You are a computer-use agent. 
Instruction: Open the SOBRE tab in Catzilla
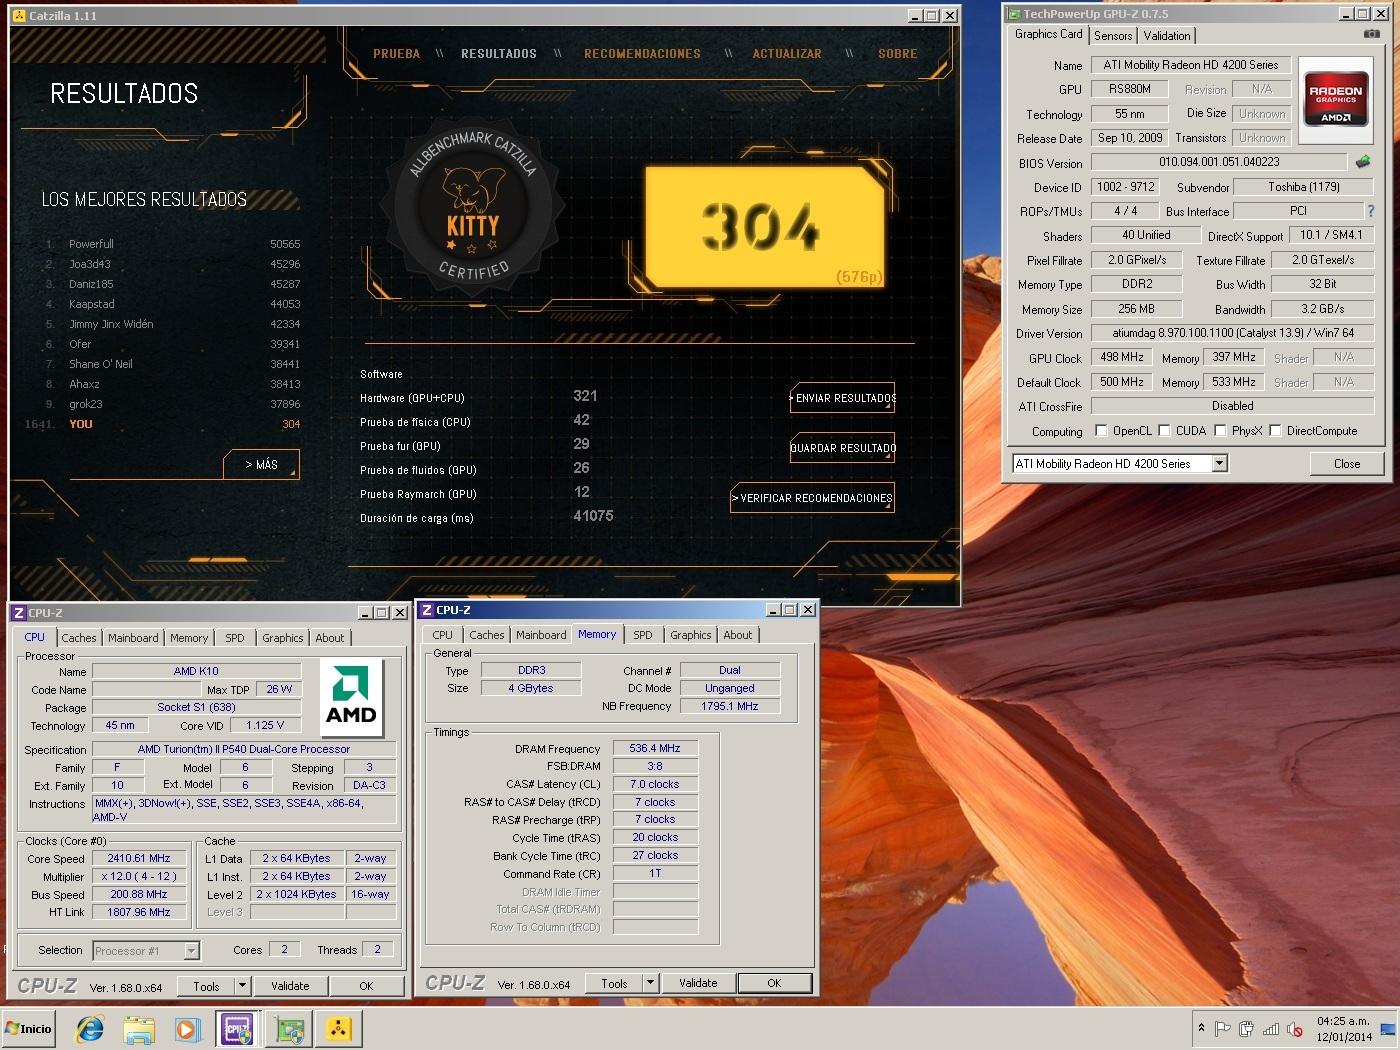coord(898,54)
